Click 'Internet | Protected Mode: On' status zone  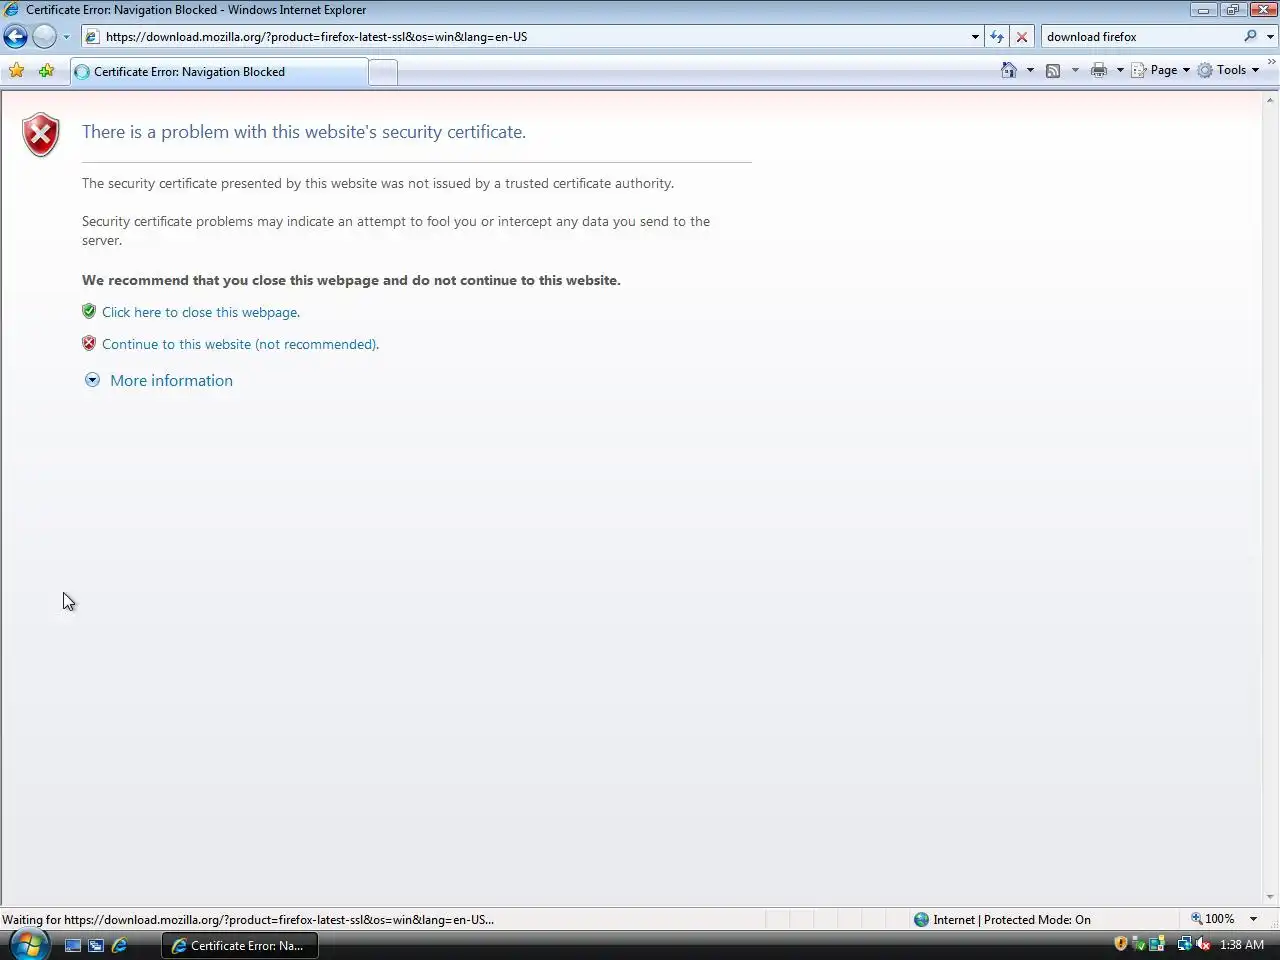coord(1002,920)
